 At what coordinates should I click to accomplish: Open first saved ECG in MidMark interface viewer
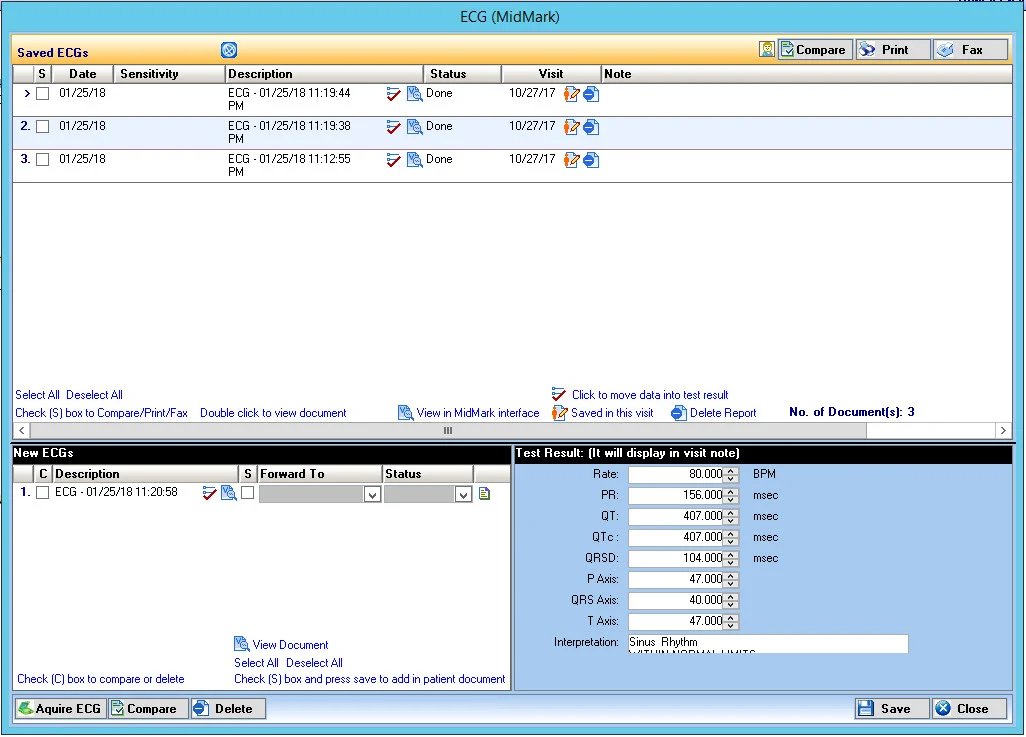click(415, 93)
